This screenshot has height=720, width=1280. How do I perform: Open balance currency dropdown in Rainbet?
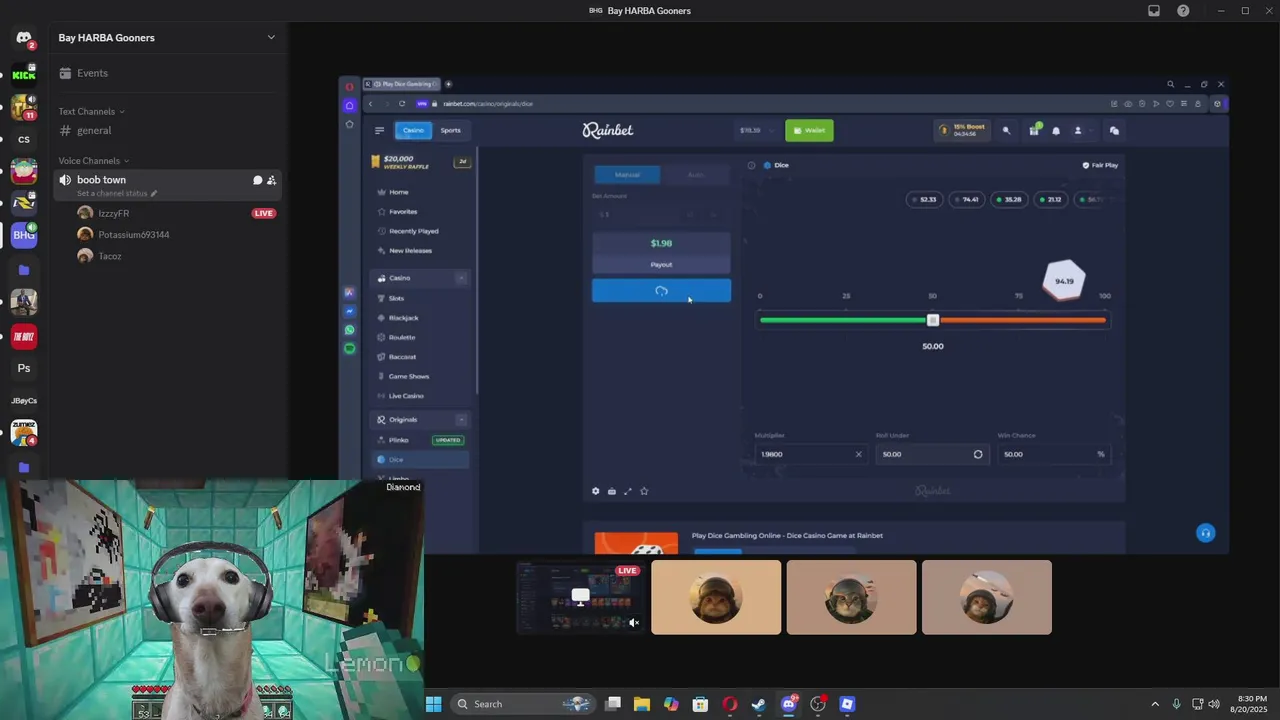point(756,130)
